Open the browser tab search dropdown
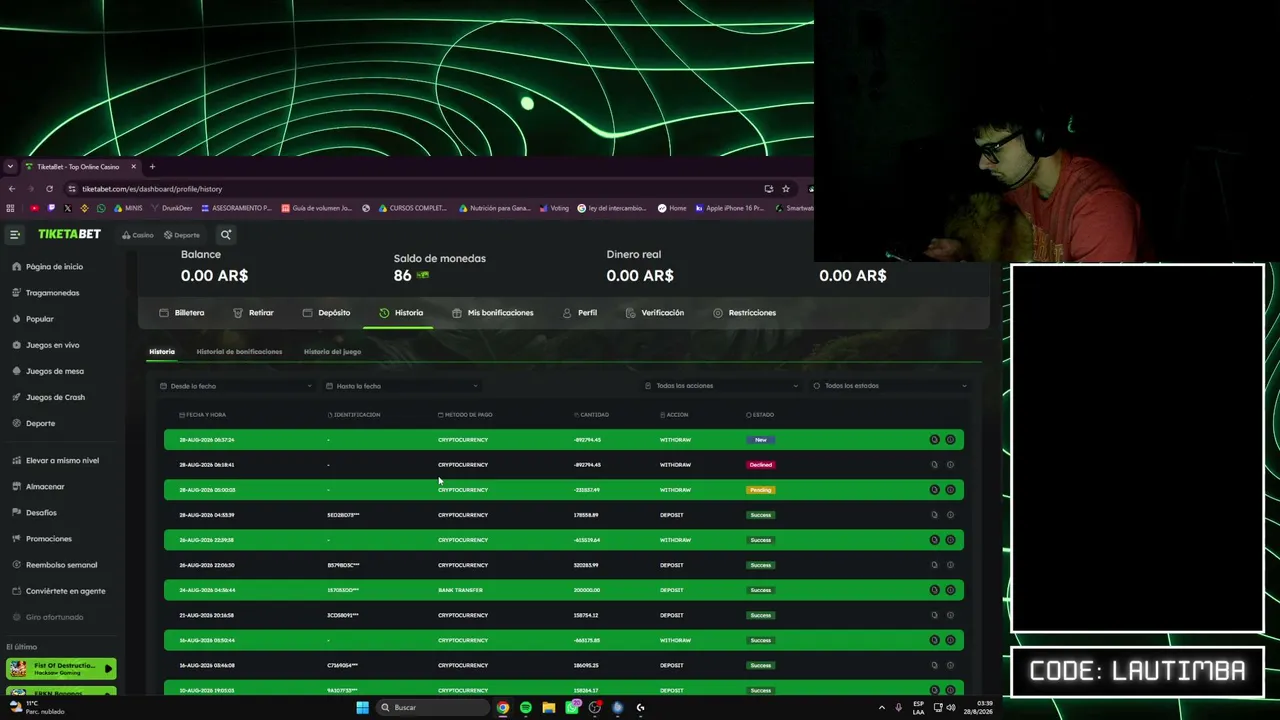 pyautogui.click(x=10, y=167)
